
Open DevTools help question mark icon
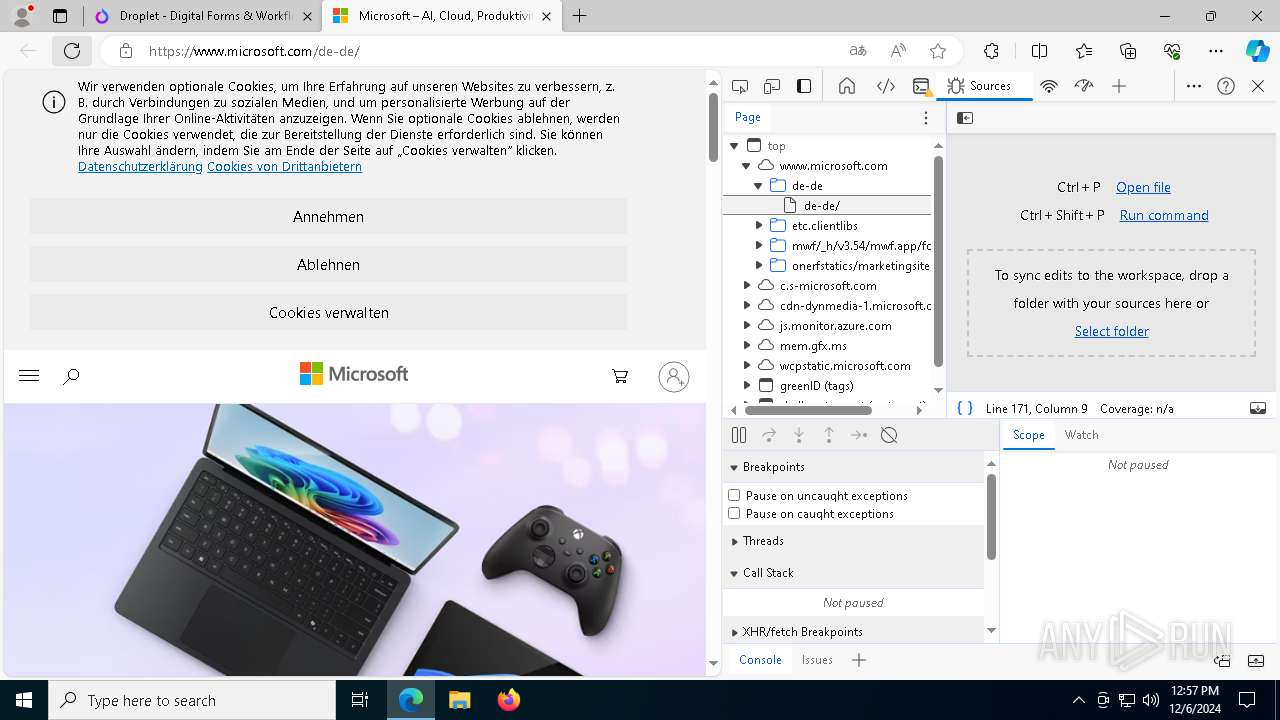pyautogui.click(x=1226, y=86)
